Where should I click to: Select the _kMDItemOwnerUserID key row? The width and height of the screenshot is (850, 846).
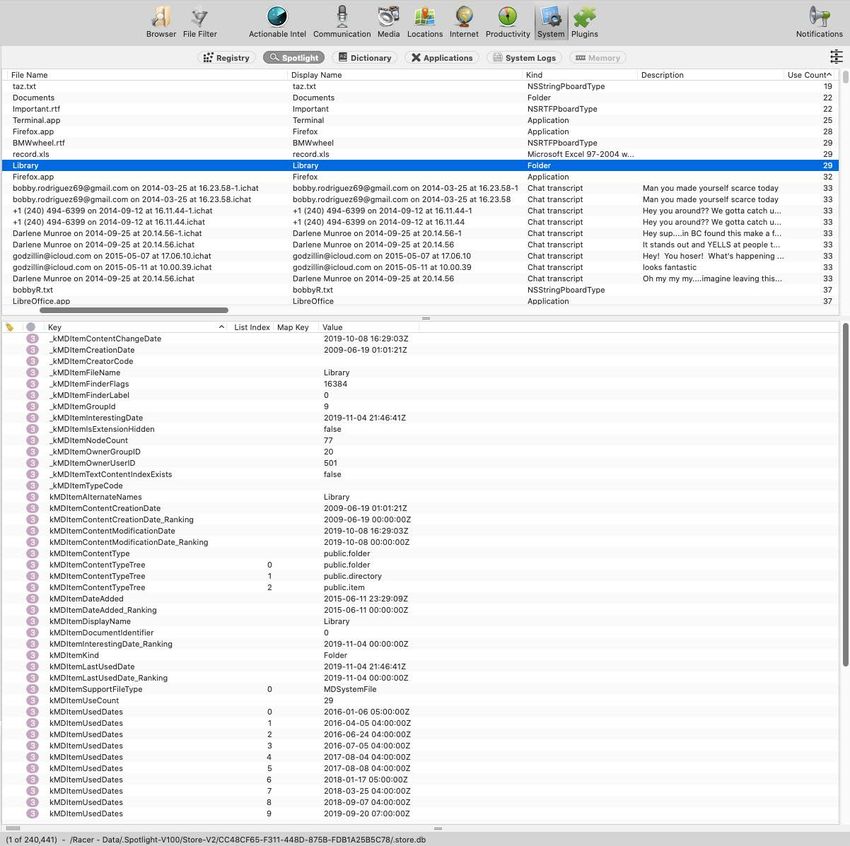[420, 463]
